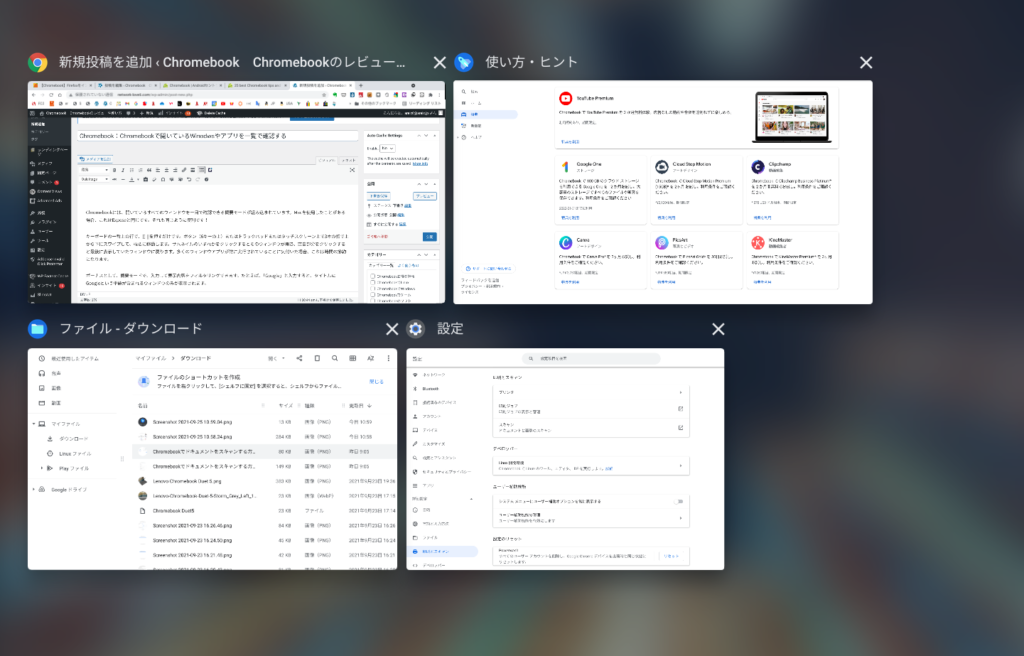This screenshot has height=656, width=1024.
Task: Switch Files window to thumbnail grid view
Action: (x=353, y=358)
